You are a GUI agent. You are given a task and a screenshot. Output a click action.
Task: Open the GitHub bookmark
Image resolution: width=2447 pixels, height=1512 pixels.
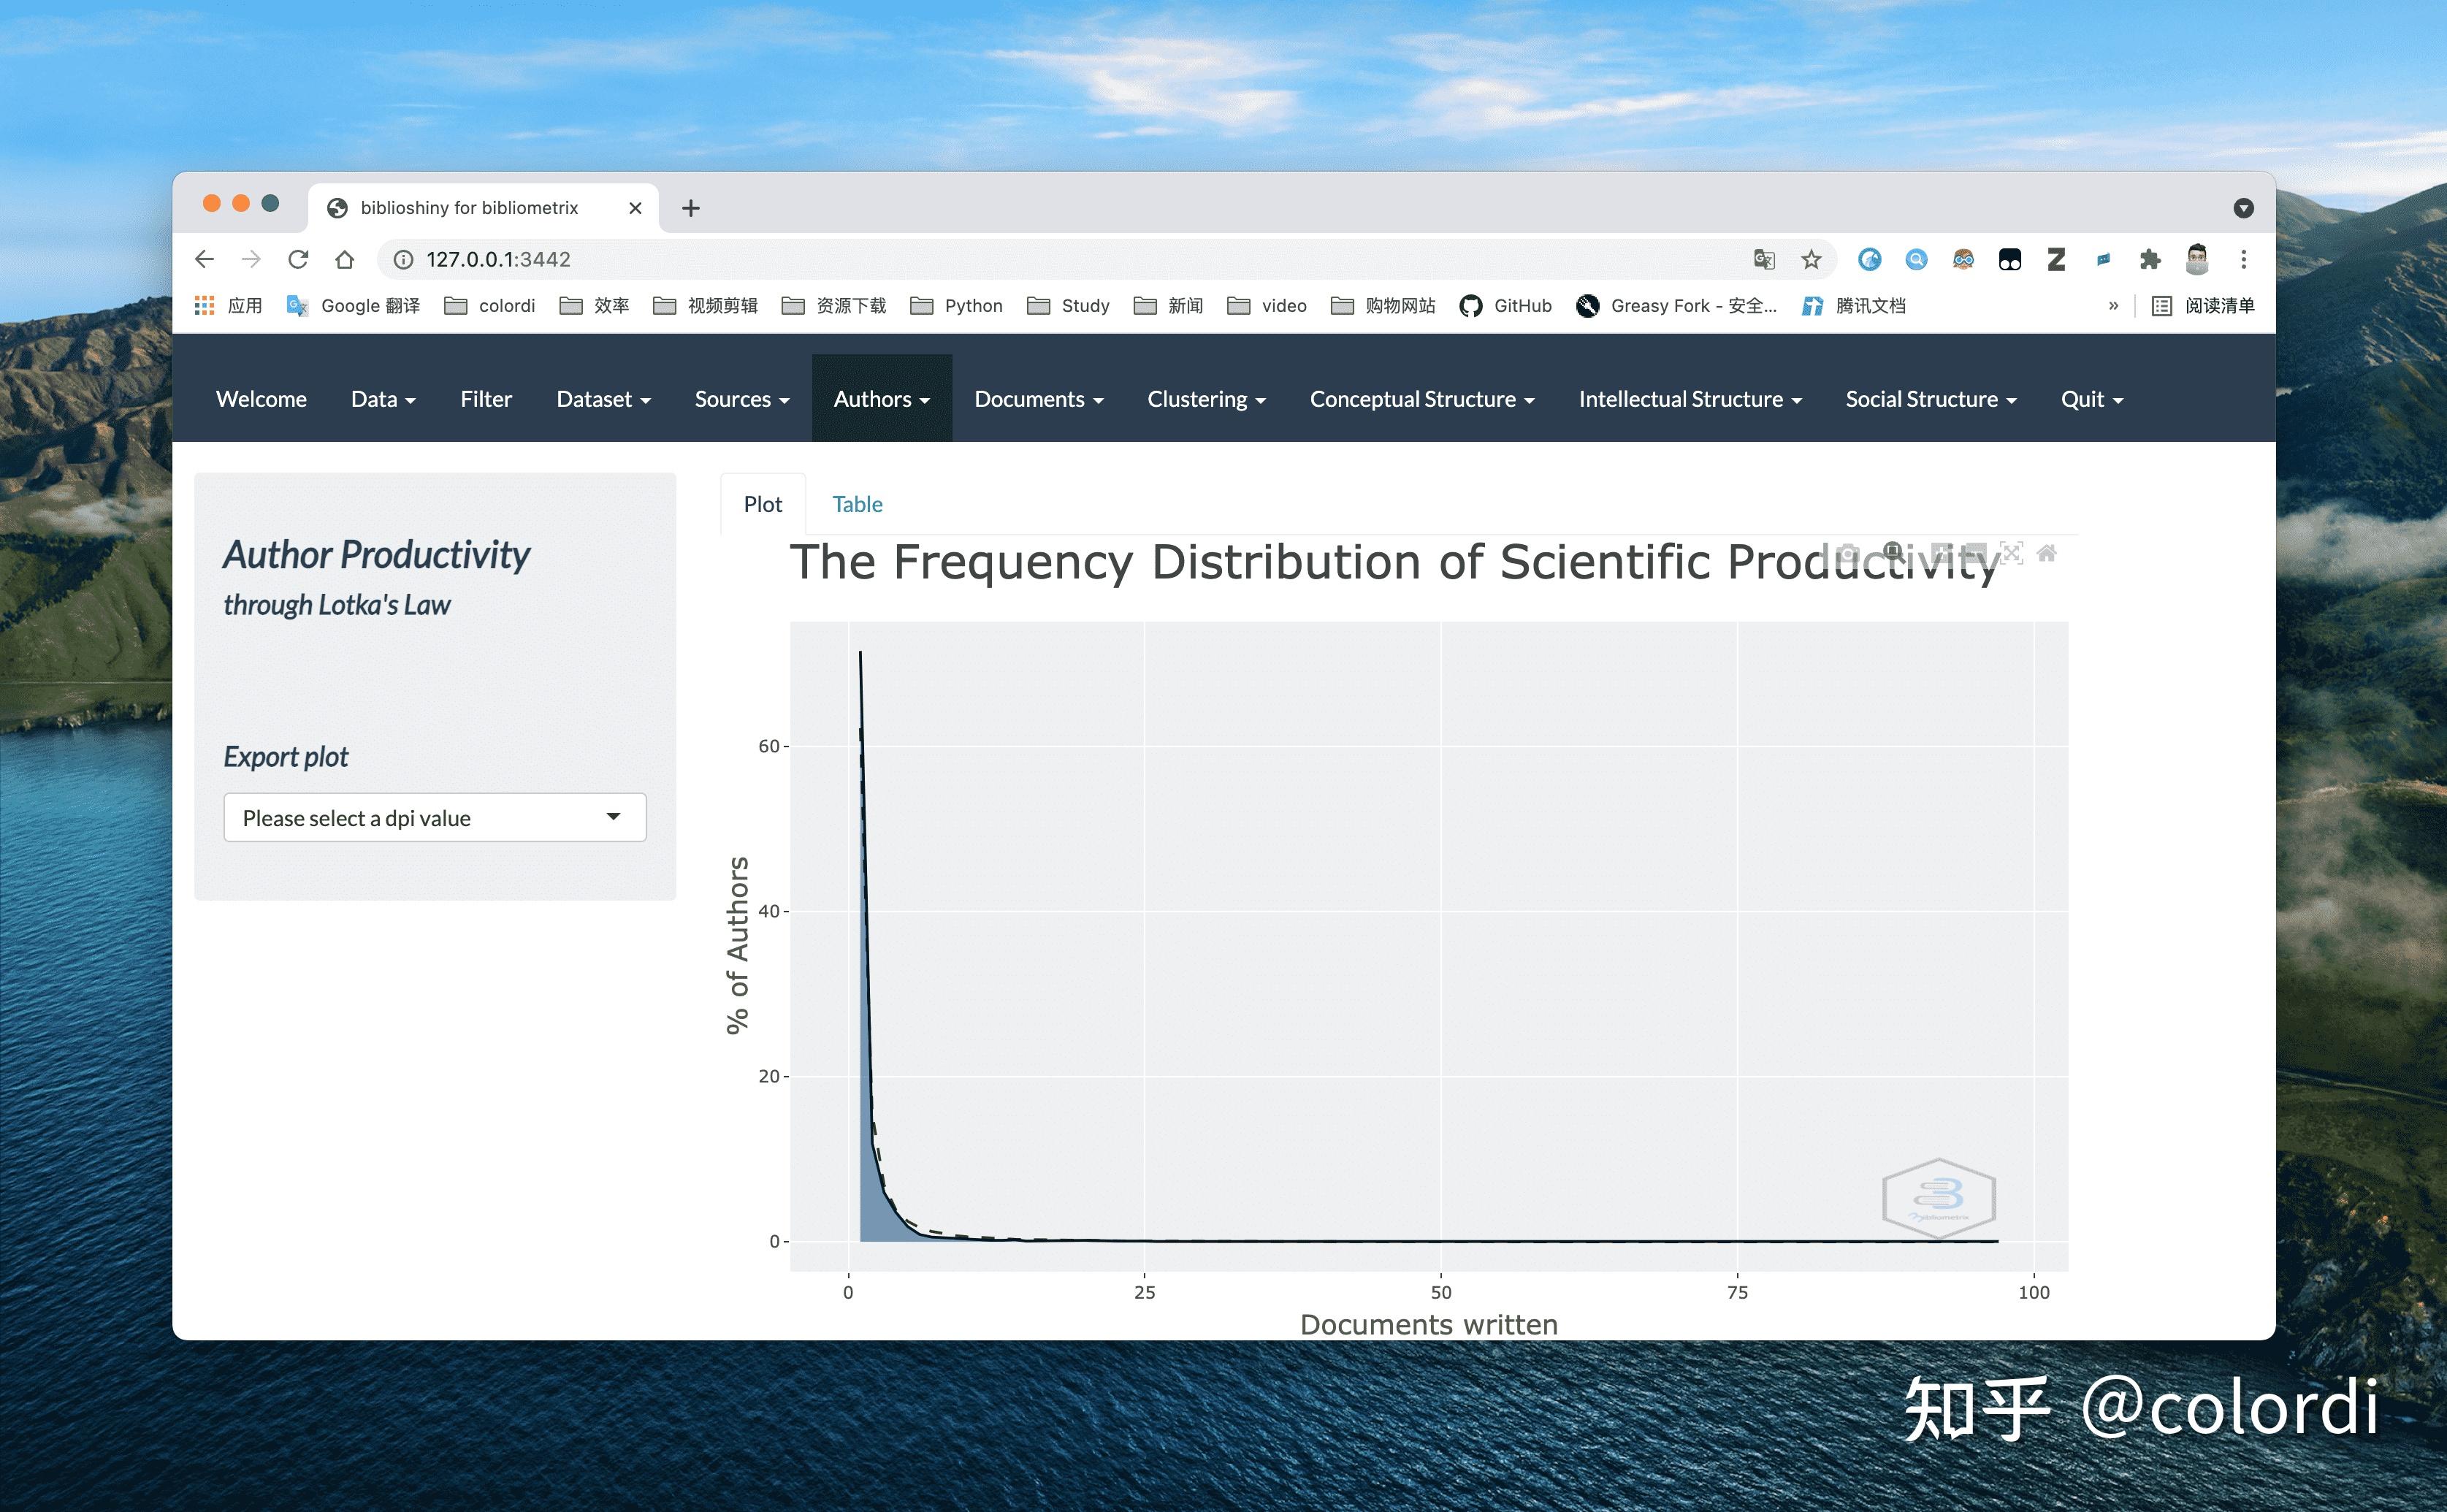tap(1506, 306)
